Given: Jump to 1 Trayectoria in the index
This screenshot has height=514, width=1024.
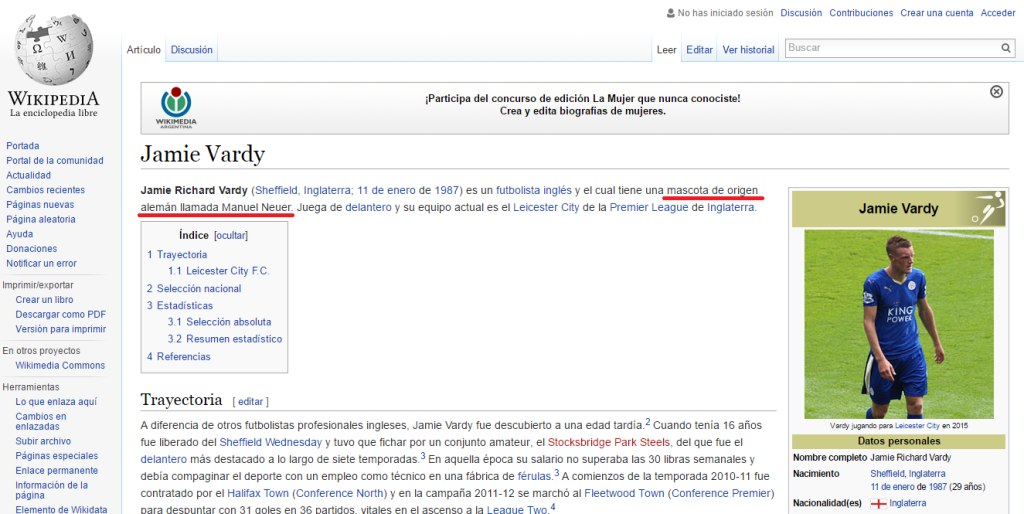Looking at the screenshot, I should [x=177, y=255].
